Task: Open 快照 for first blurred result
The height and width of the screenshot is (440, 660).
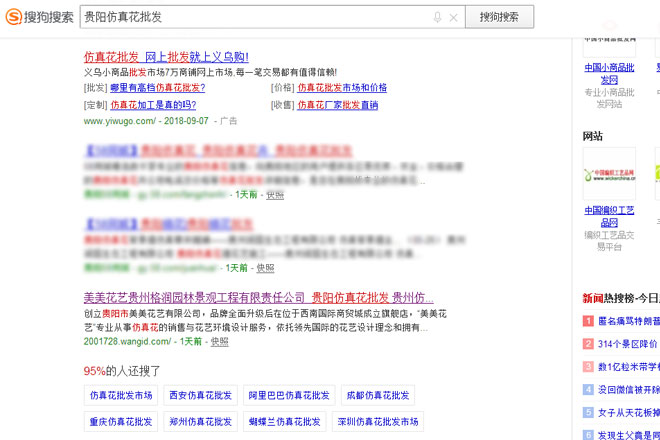Action: coord(275,195)
